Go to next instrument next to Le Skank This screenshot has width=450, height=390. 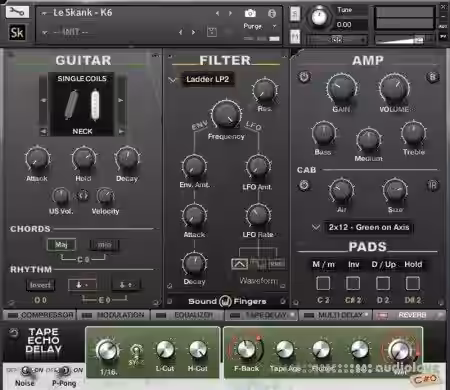[230, 13]
